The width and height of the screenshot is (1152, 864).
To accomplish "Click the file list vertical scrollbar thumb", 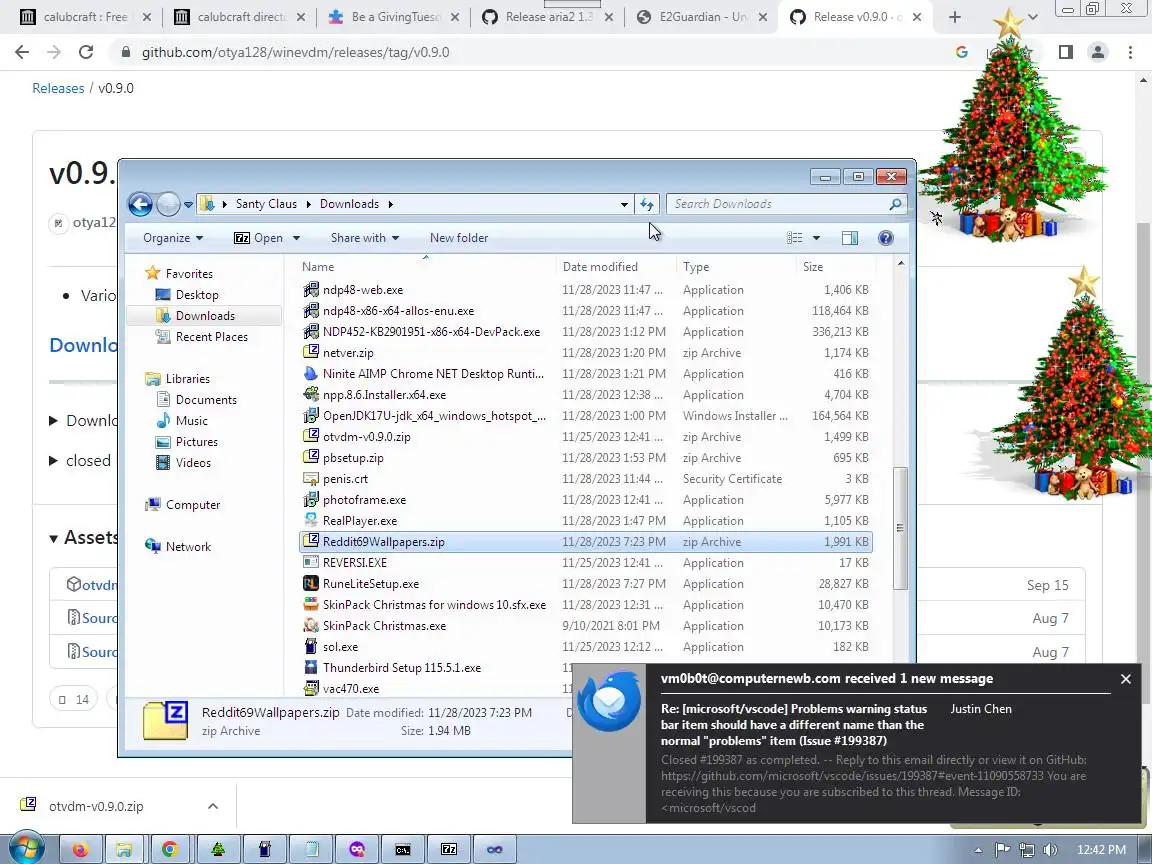I will click(901, 528).
